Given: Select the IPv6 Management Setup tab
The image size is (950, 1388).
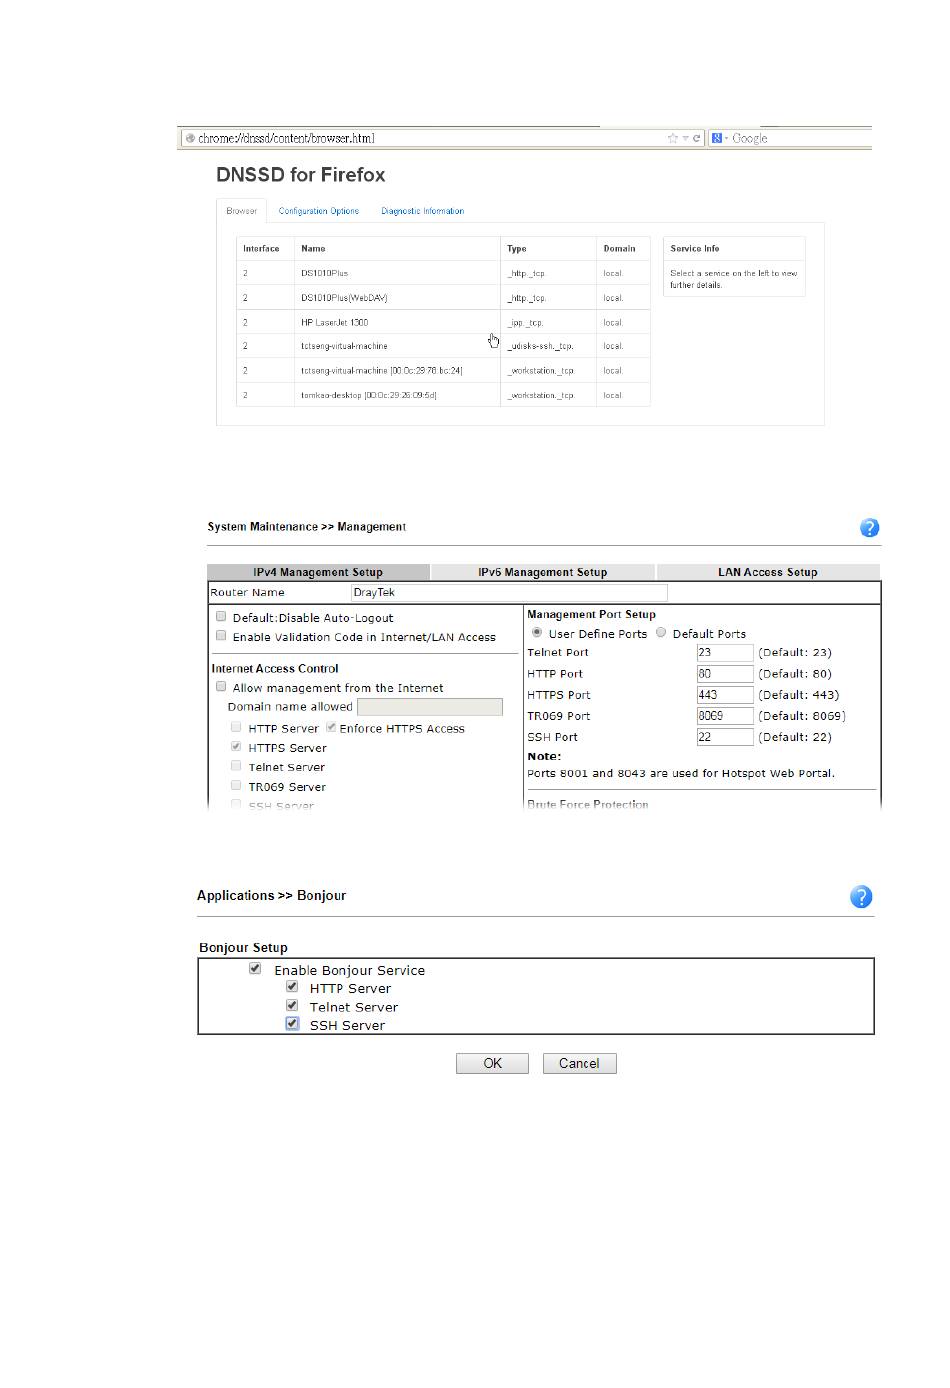Looking at the screenshot, I should 542,572.
